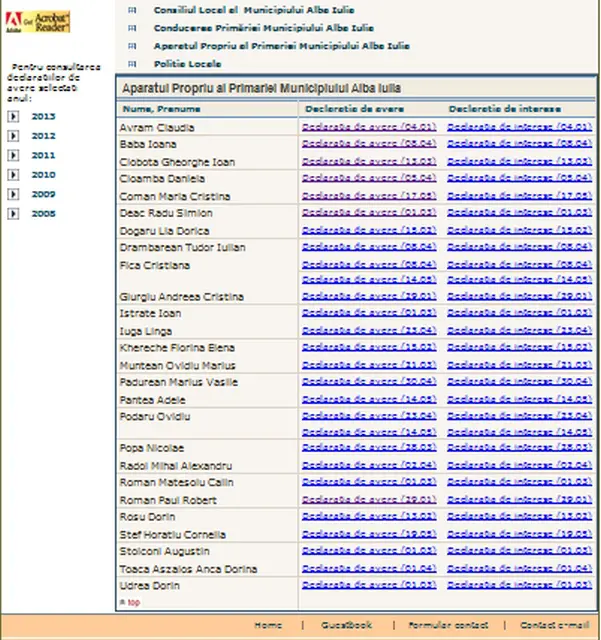Select year 2010 declarations
Viewport: 601px width, 640px height.
click(43, 175)
